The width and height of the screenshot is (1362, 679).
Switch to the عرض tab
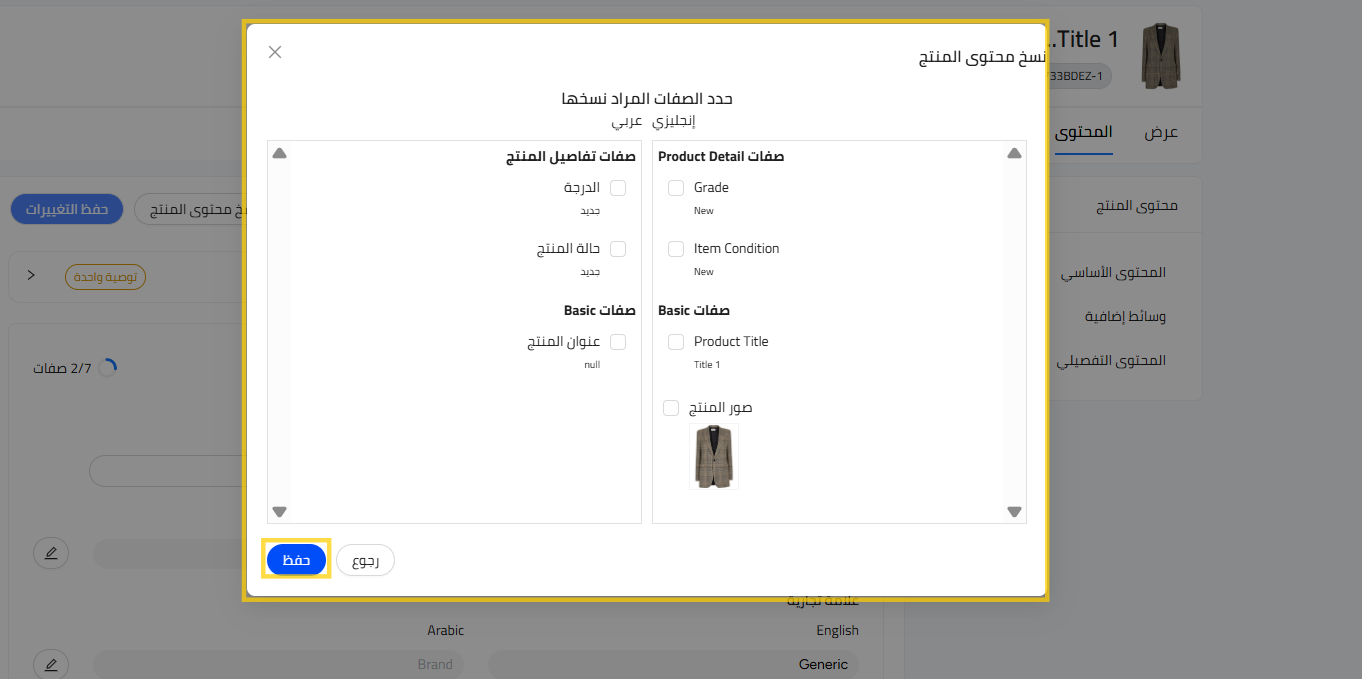coord(1161,133)
